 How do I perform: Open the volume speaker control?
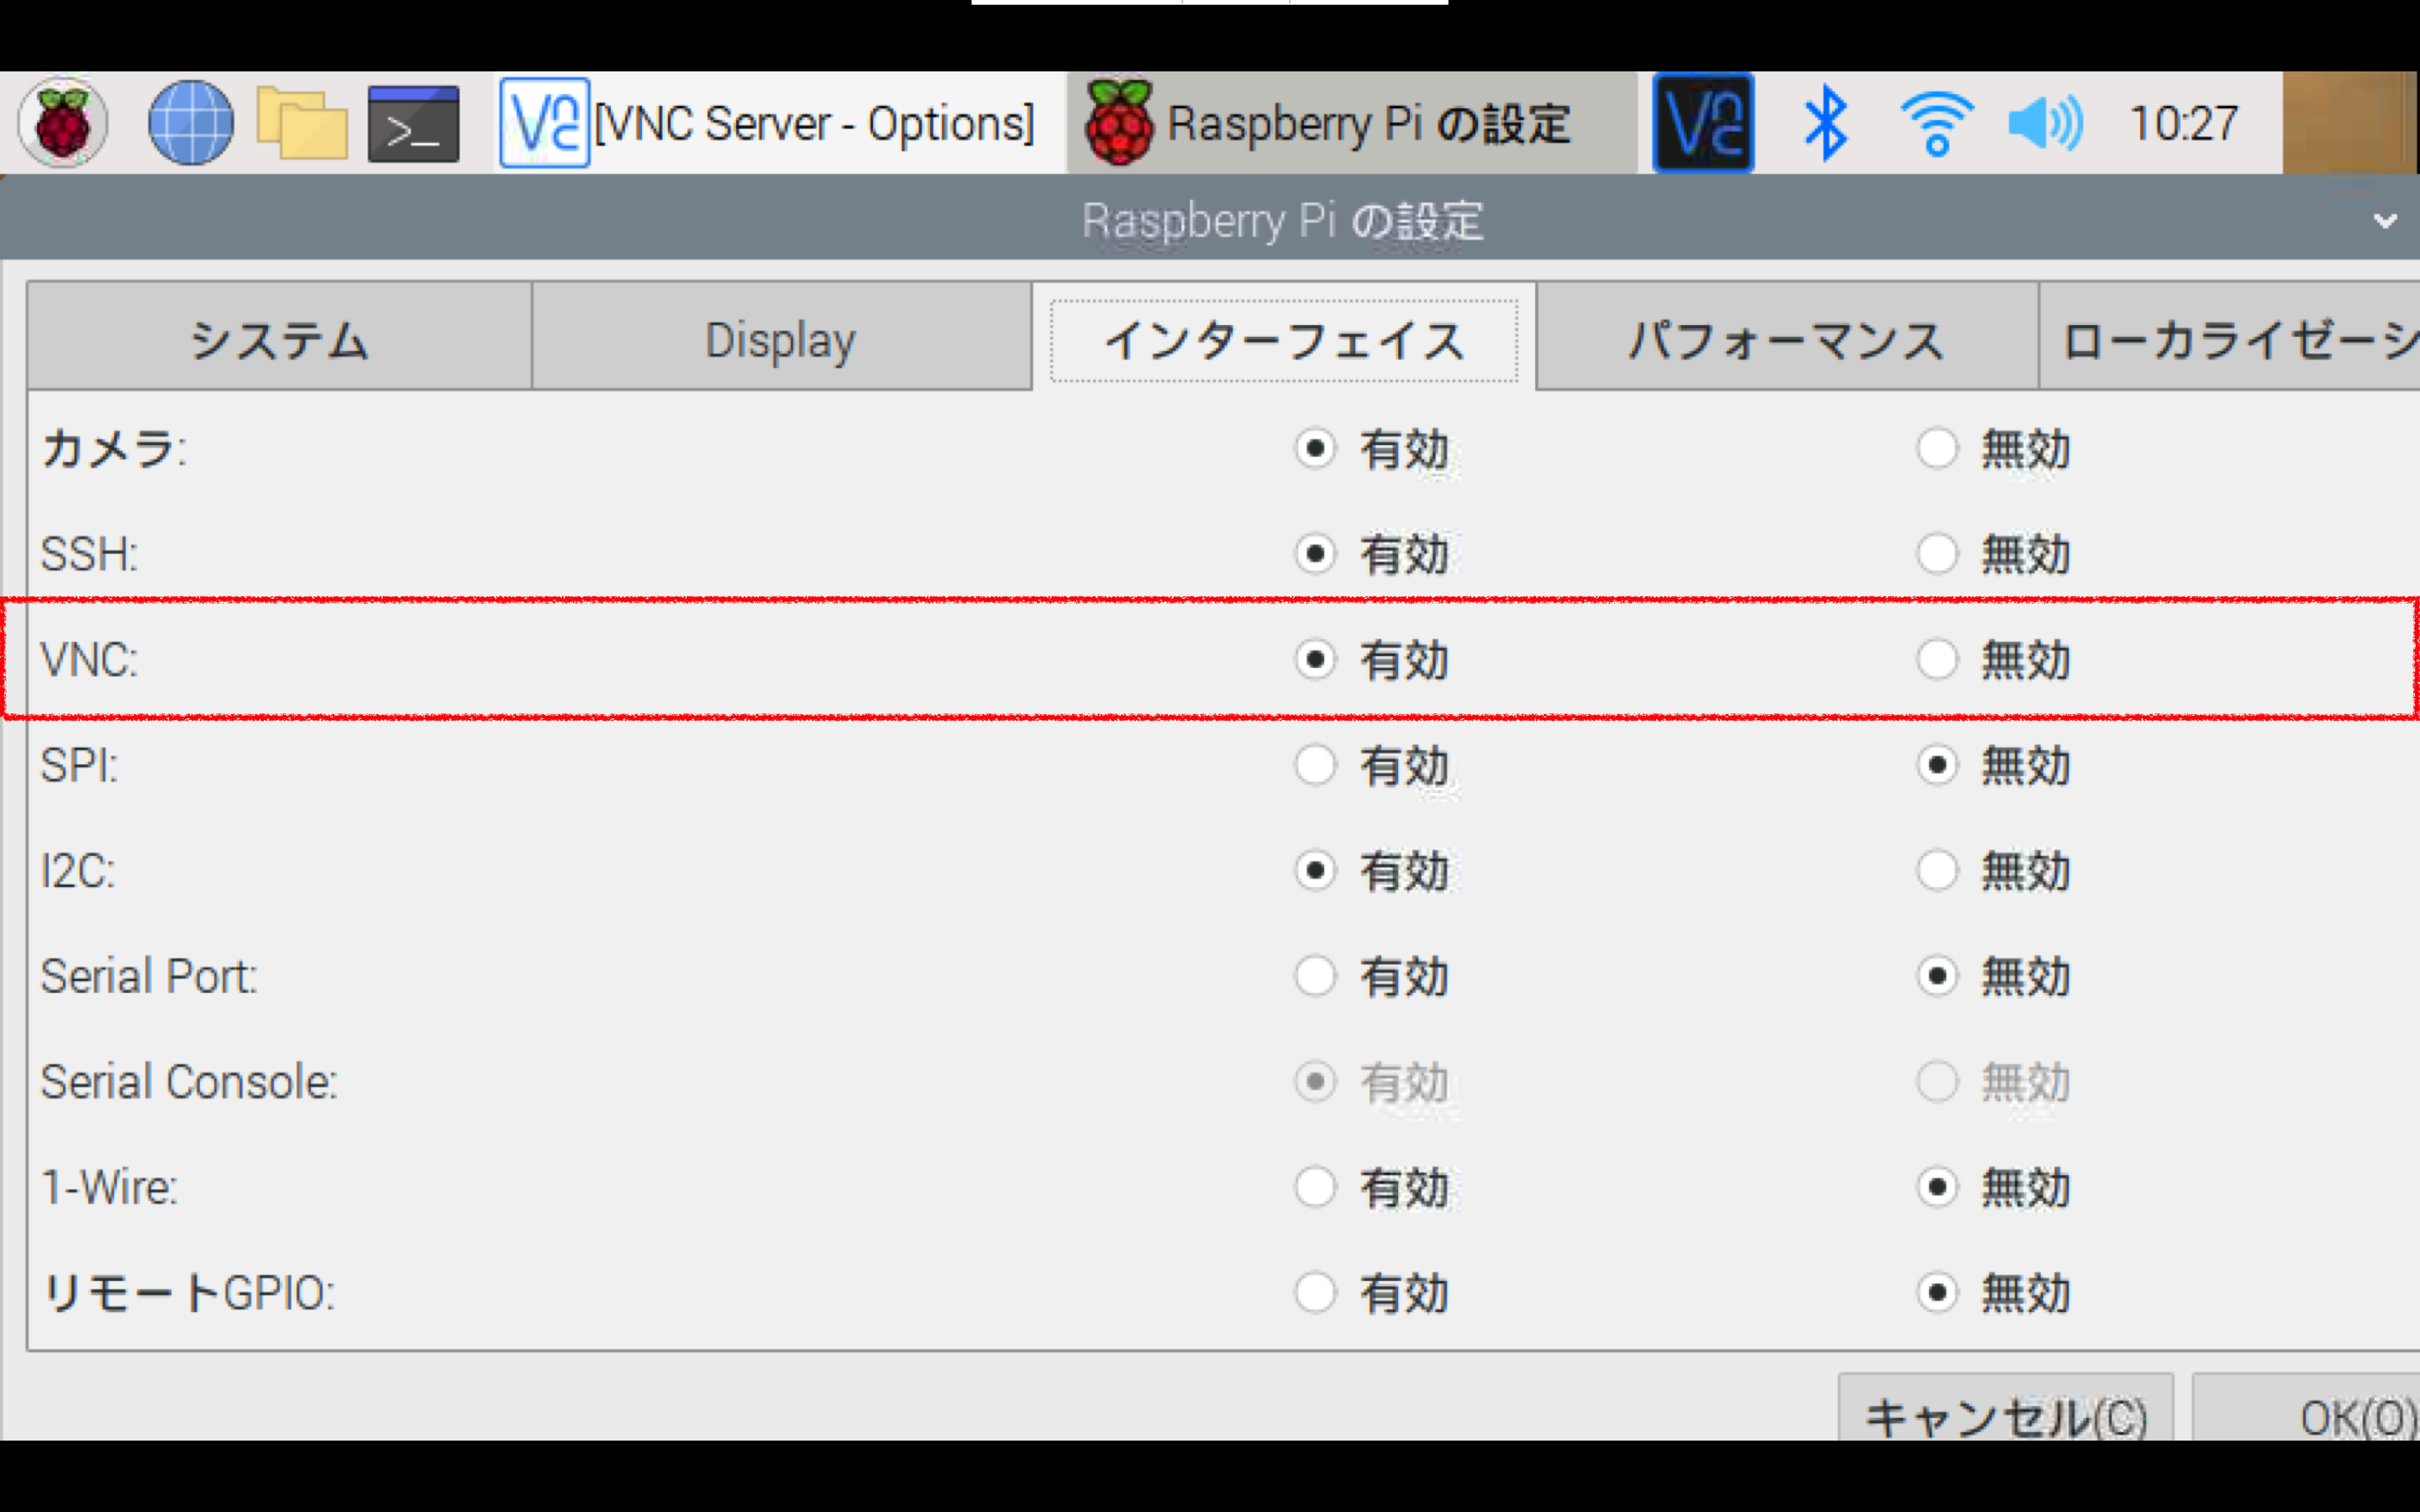[x=2045, y=124]
